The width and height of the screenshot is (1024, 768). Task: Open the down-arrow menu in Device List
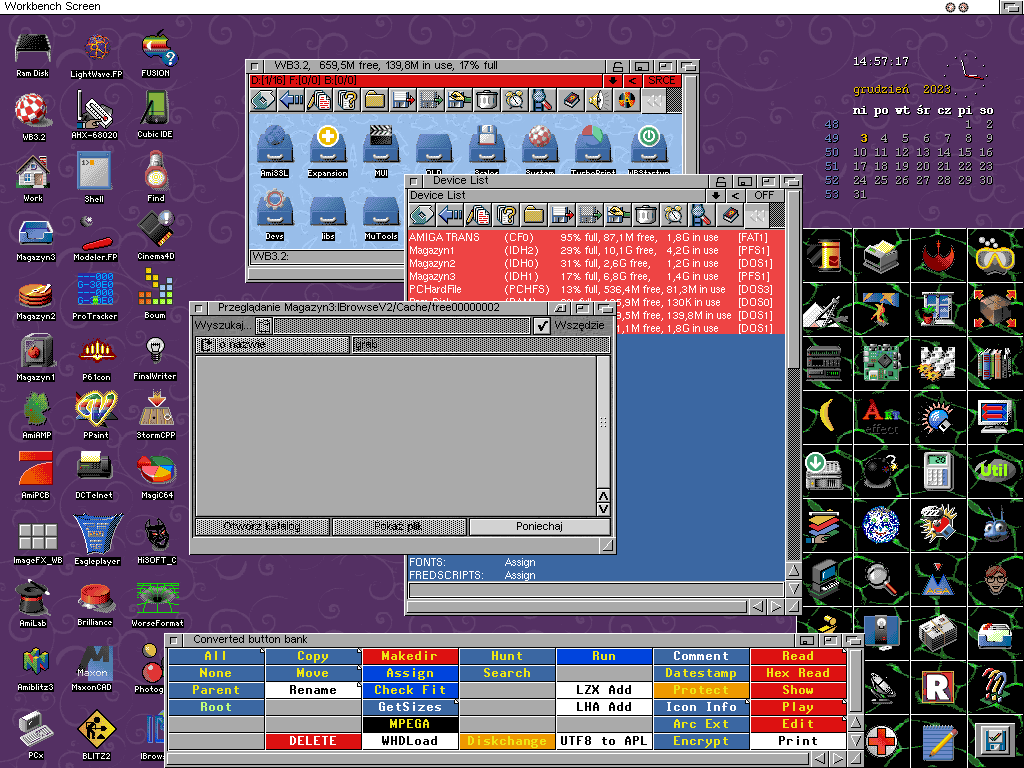coord(716,195)
